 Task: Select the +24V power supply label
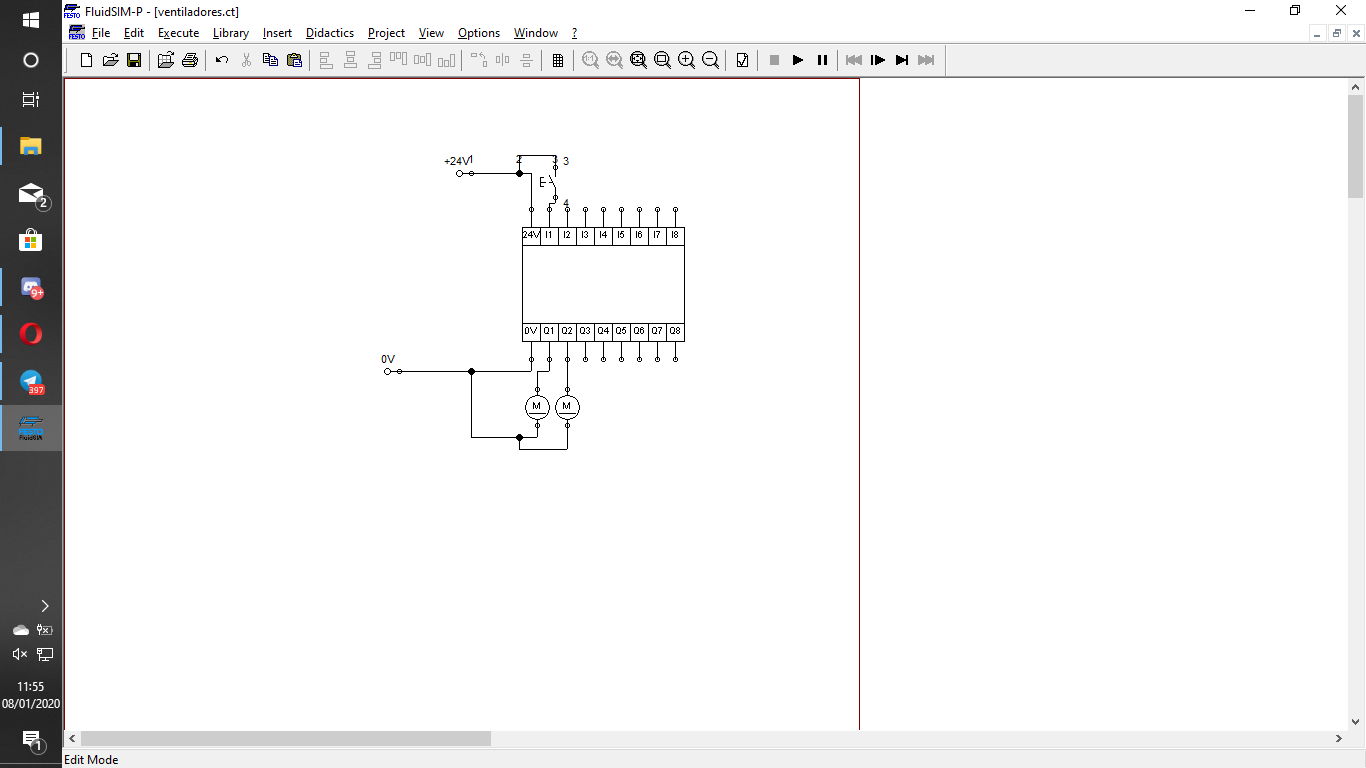(456, 161)
